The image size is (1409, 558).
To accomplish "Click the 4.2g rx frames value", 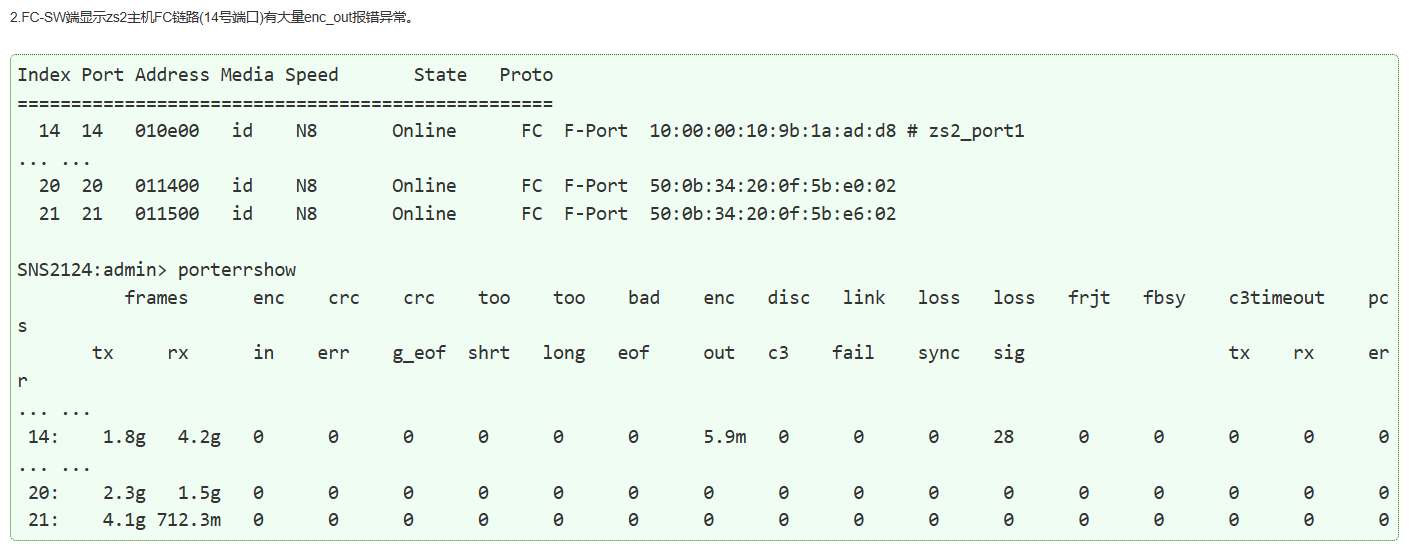I will pyautogui.click(x=199, y=437).
